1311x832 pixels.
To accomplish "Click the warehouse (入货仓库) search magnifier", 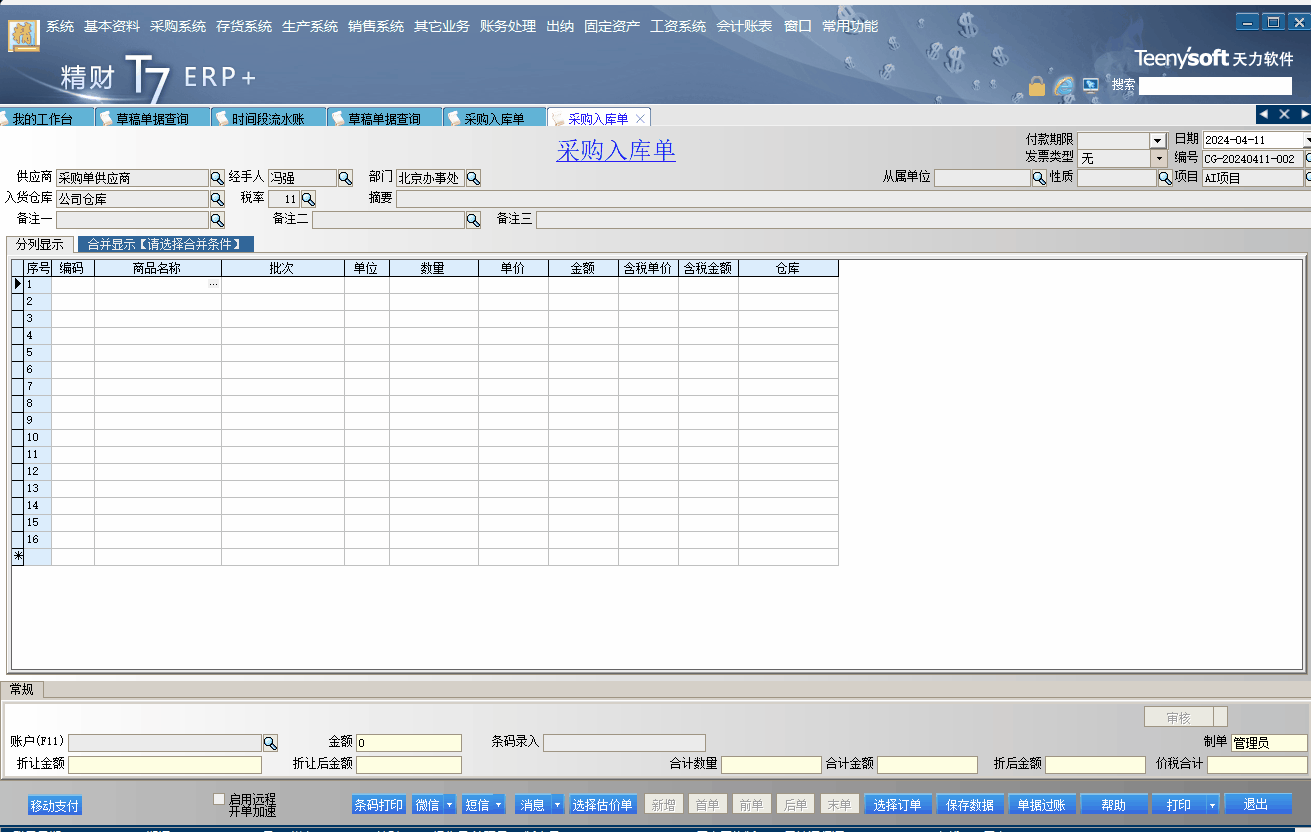I will coord(217,199).
